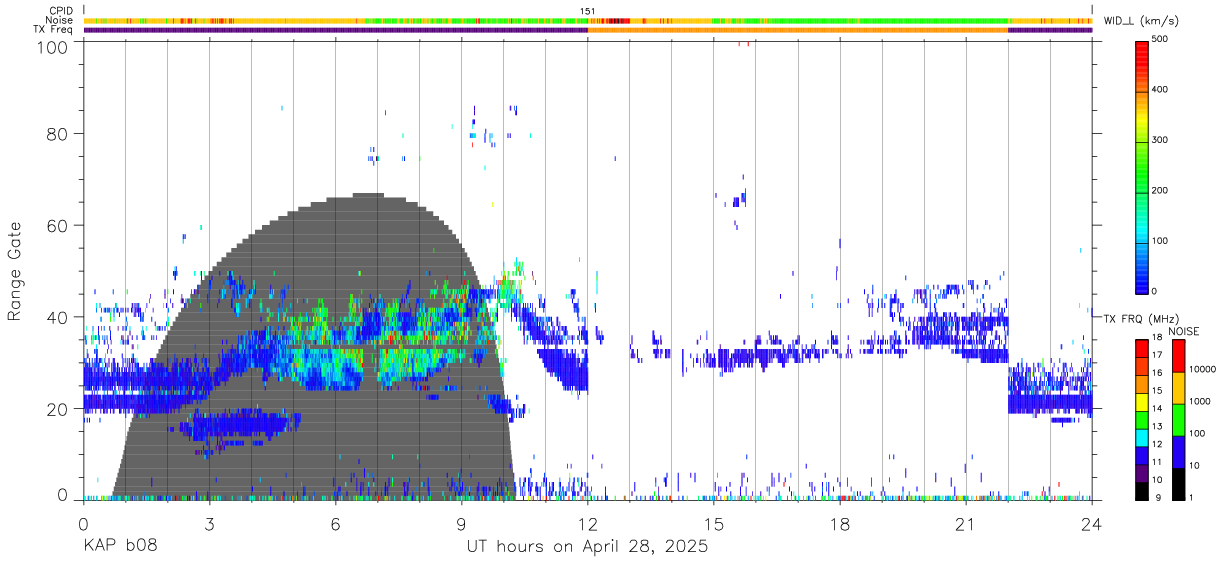This screenshot has width=1228, height=567.
Task: Click the Range Gate axis title
Action: (16, 272)
